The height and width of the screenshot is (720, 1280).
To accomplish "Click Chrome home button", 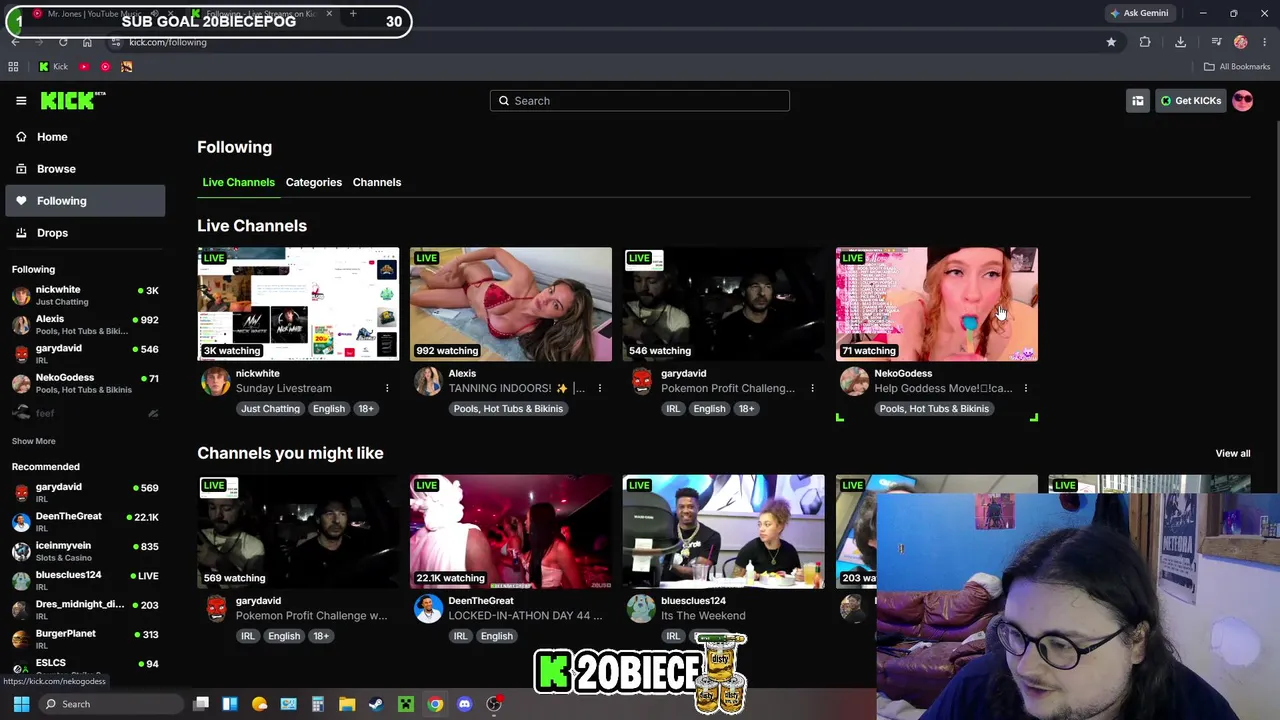I will tap(87, 42).
